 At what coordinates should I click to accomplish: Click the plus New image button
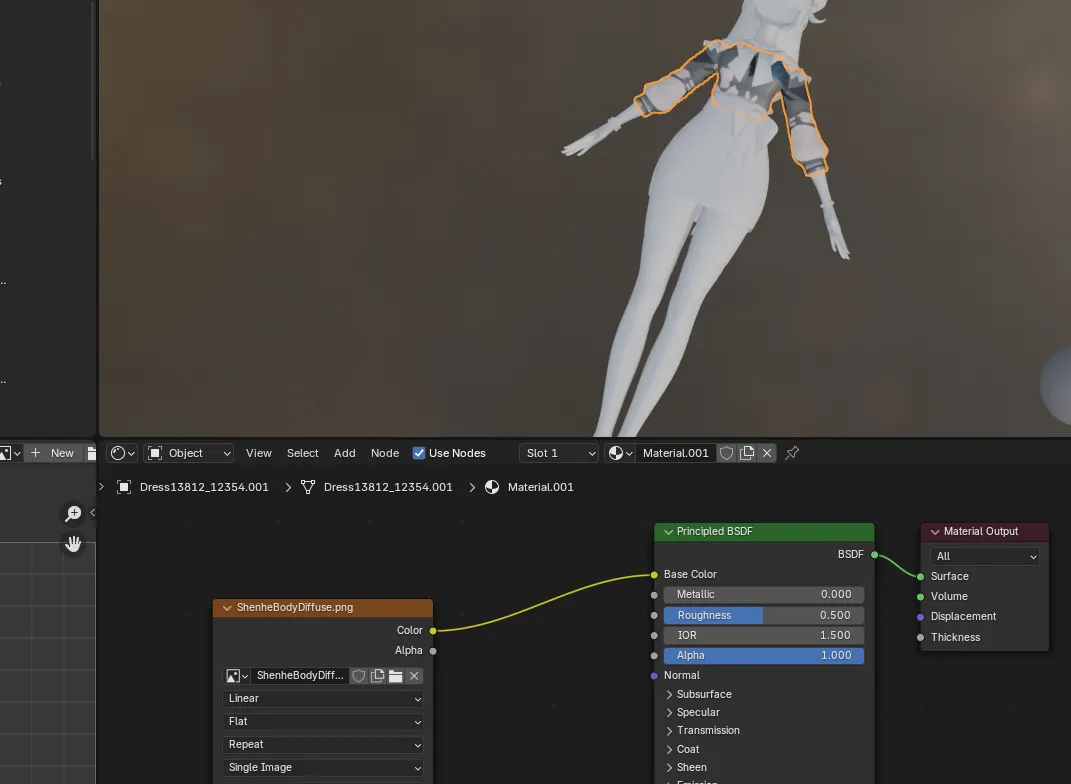tap(53, 453)
